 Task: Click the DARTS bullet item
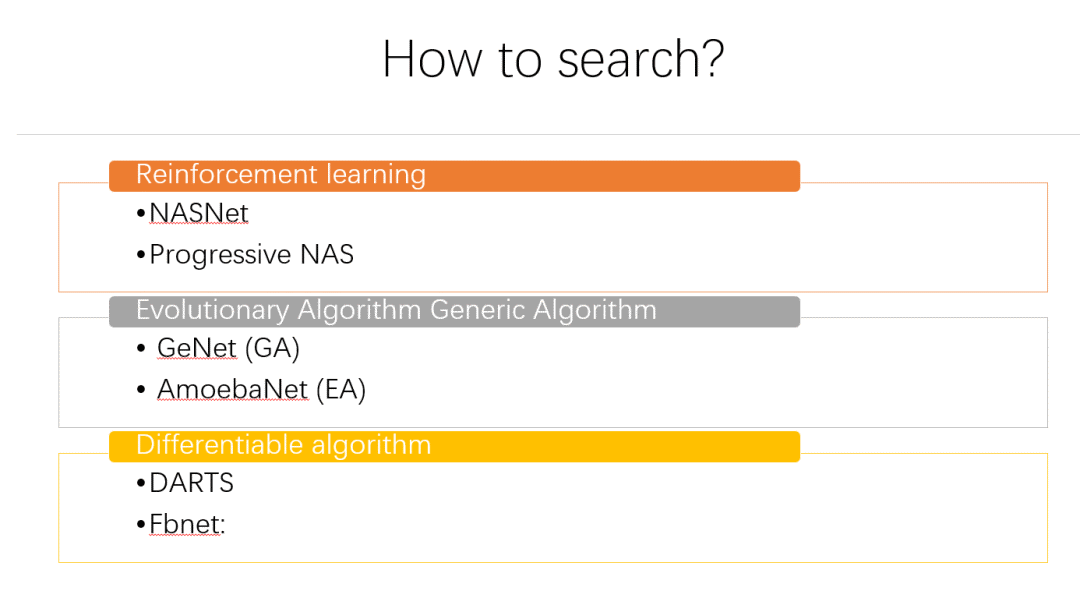191,483
